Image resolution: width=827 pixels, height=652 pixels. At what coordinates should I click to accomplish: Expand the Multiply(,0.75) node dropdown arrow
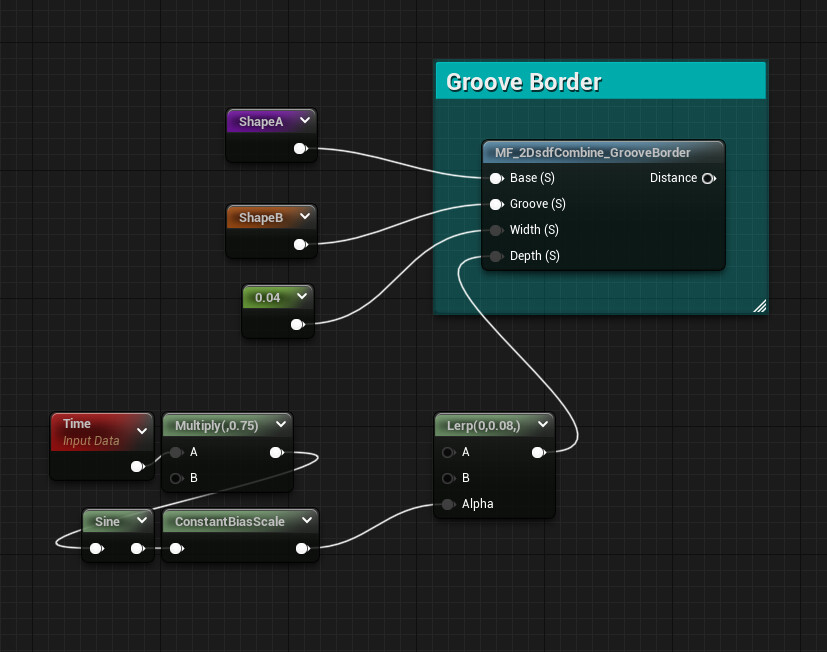click(x=280, y=425)
